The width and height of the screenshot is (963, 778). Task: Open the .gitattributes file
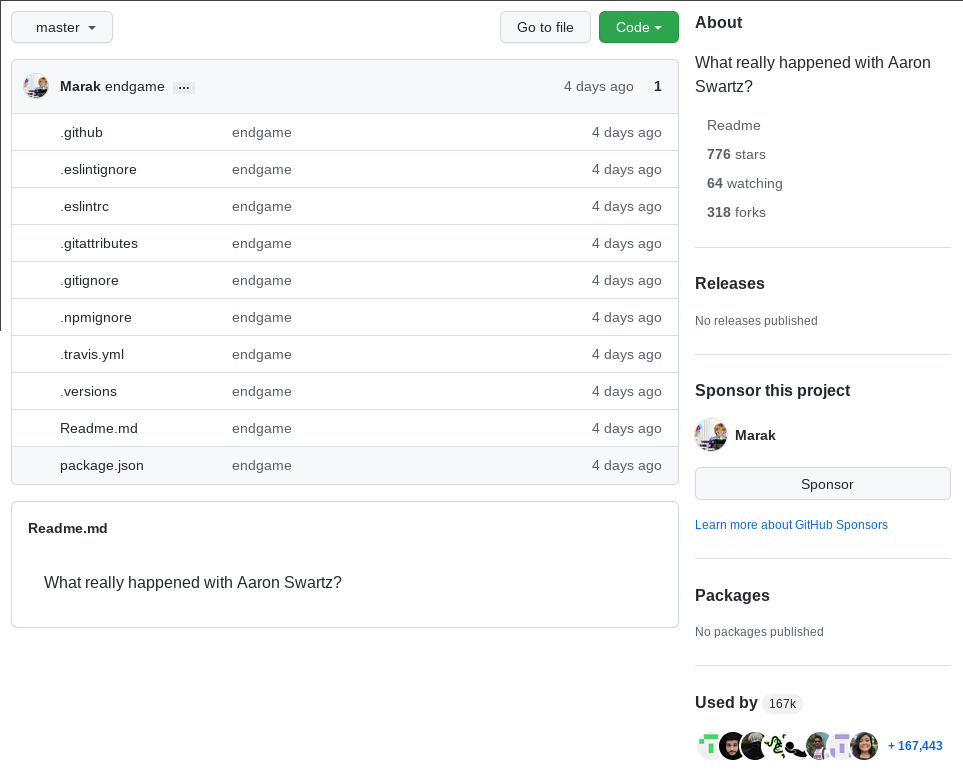pos(99,243)
